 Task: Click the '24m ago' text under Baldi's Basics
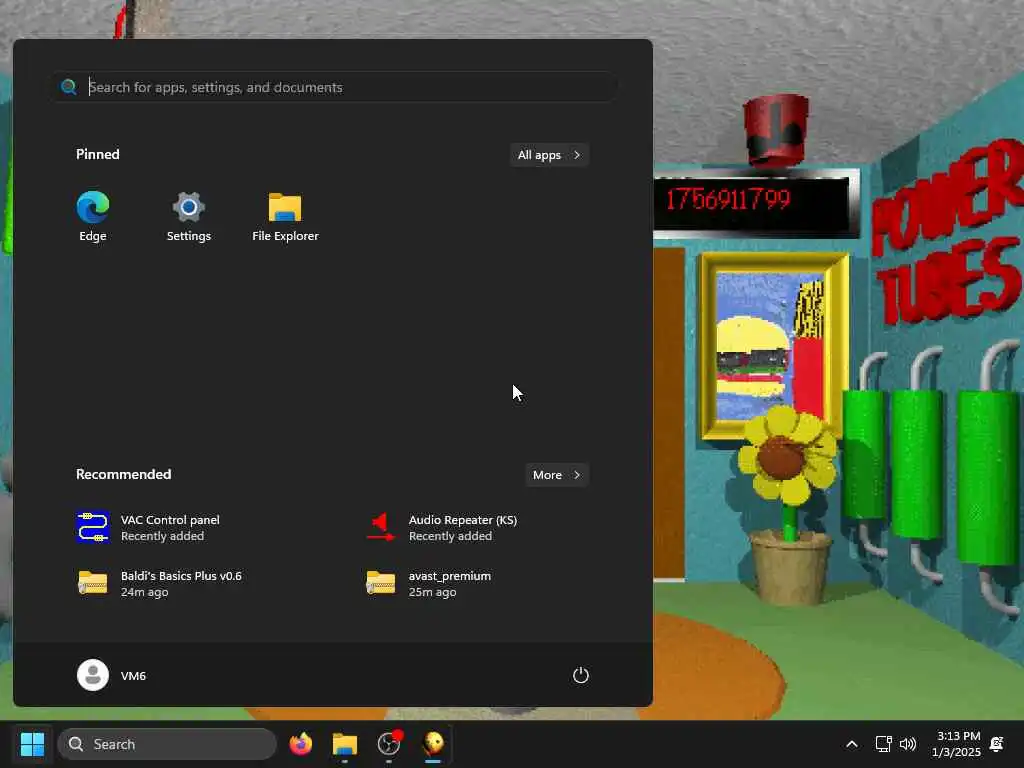tap(144, 592)
